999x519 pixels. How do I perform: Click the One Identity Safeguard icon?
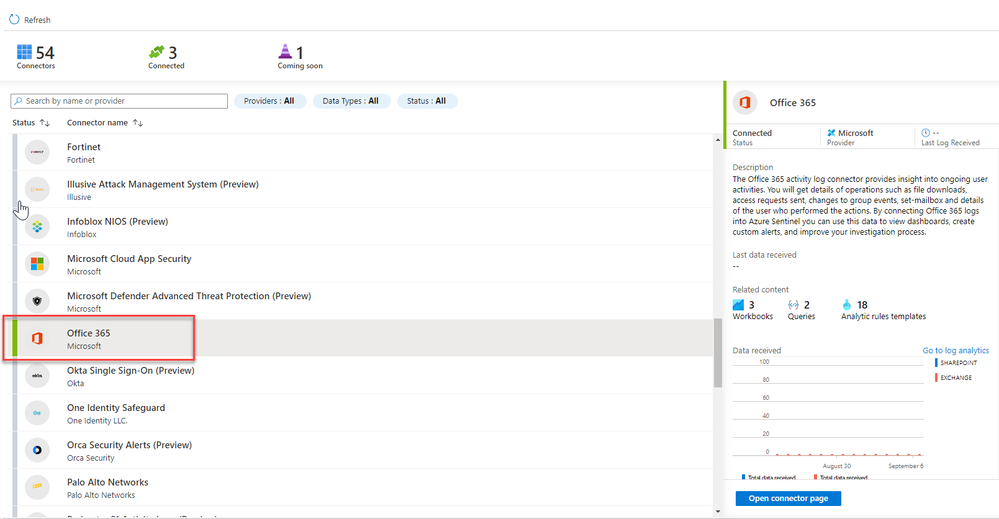coord(37,413)
